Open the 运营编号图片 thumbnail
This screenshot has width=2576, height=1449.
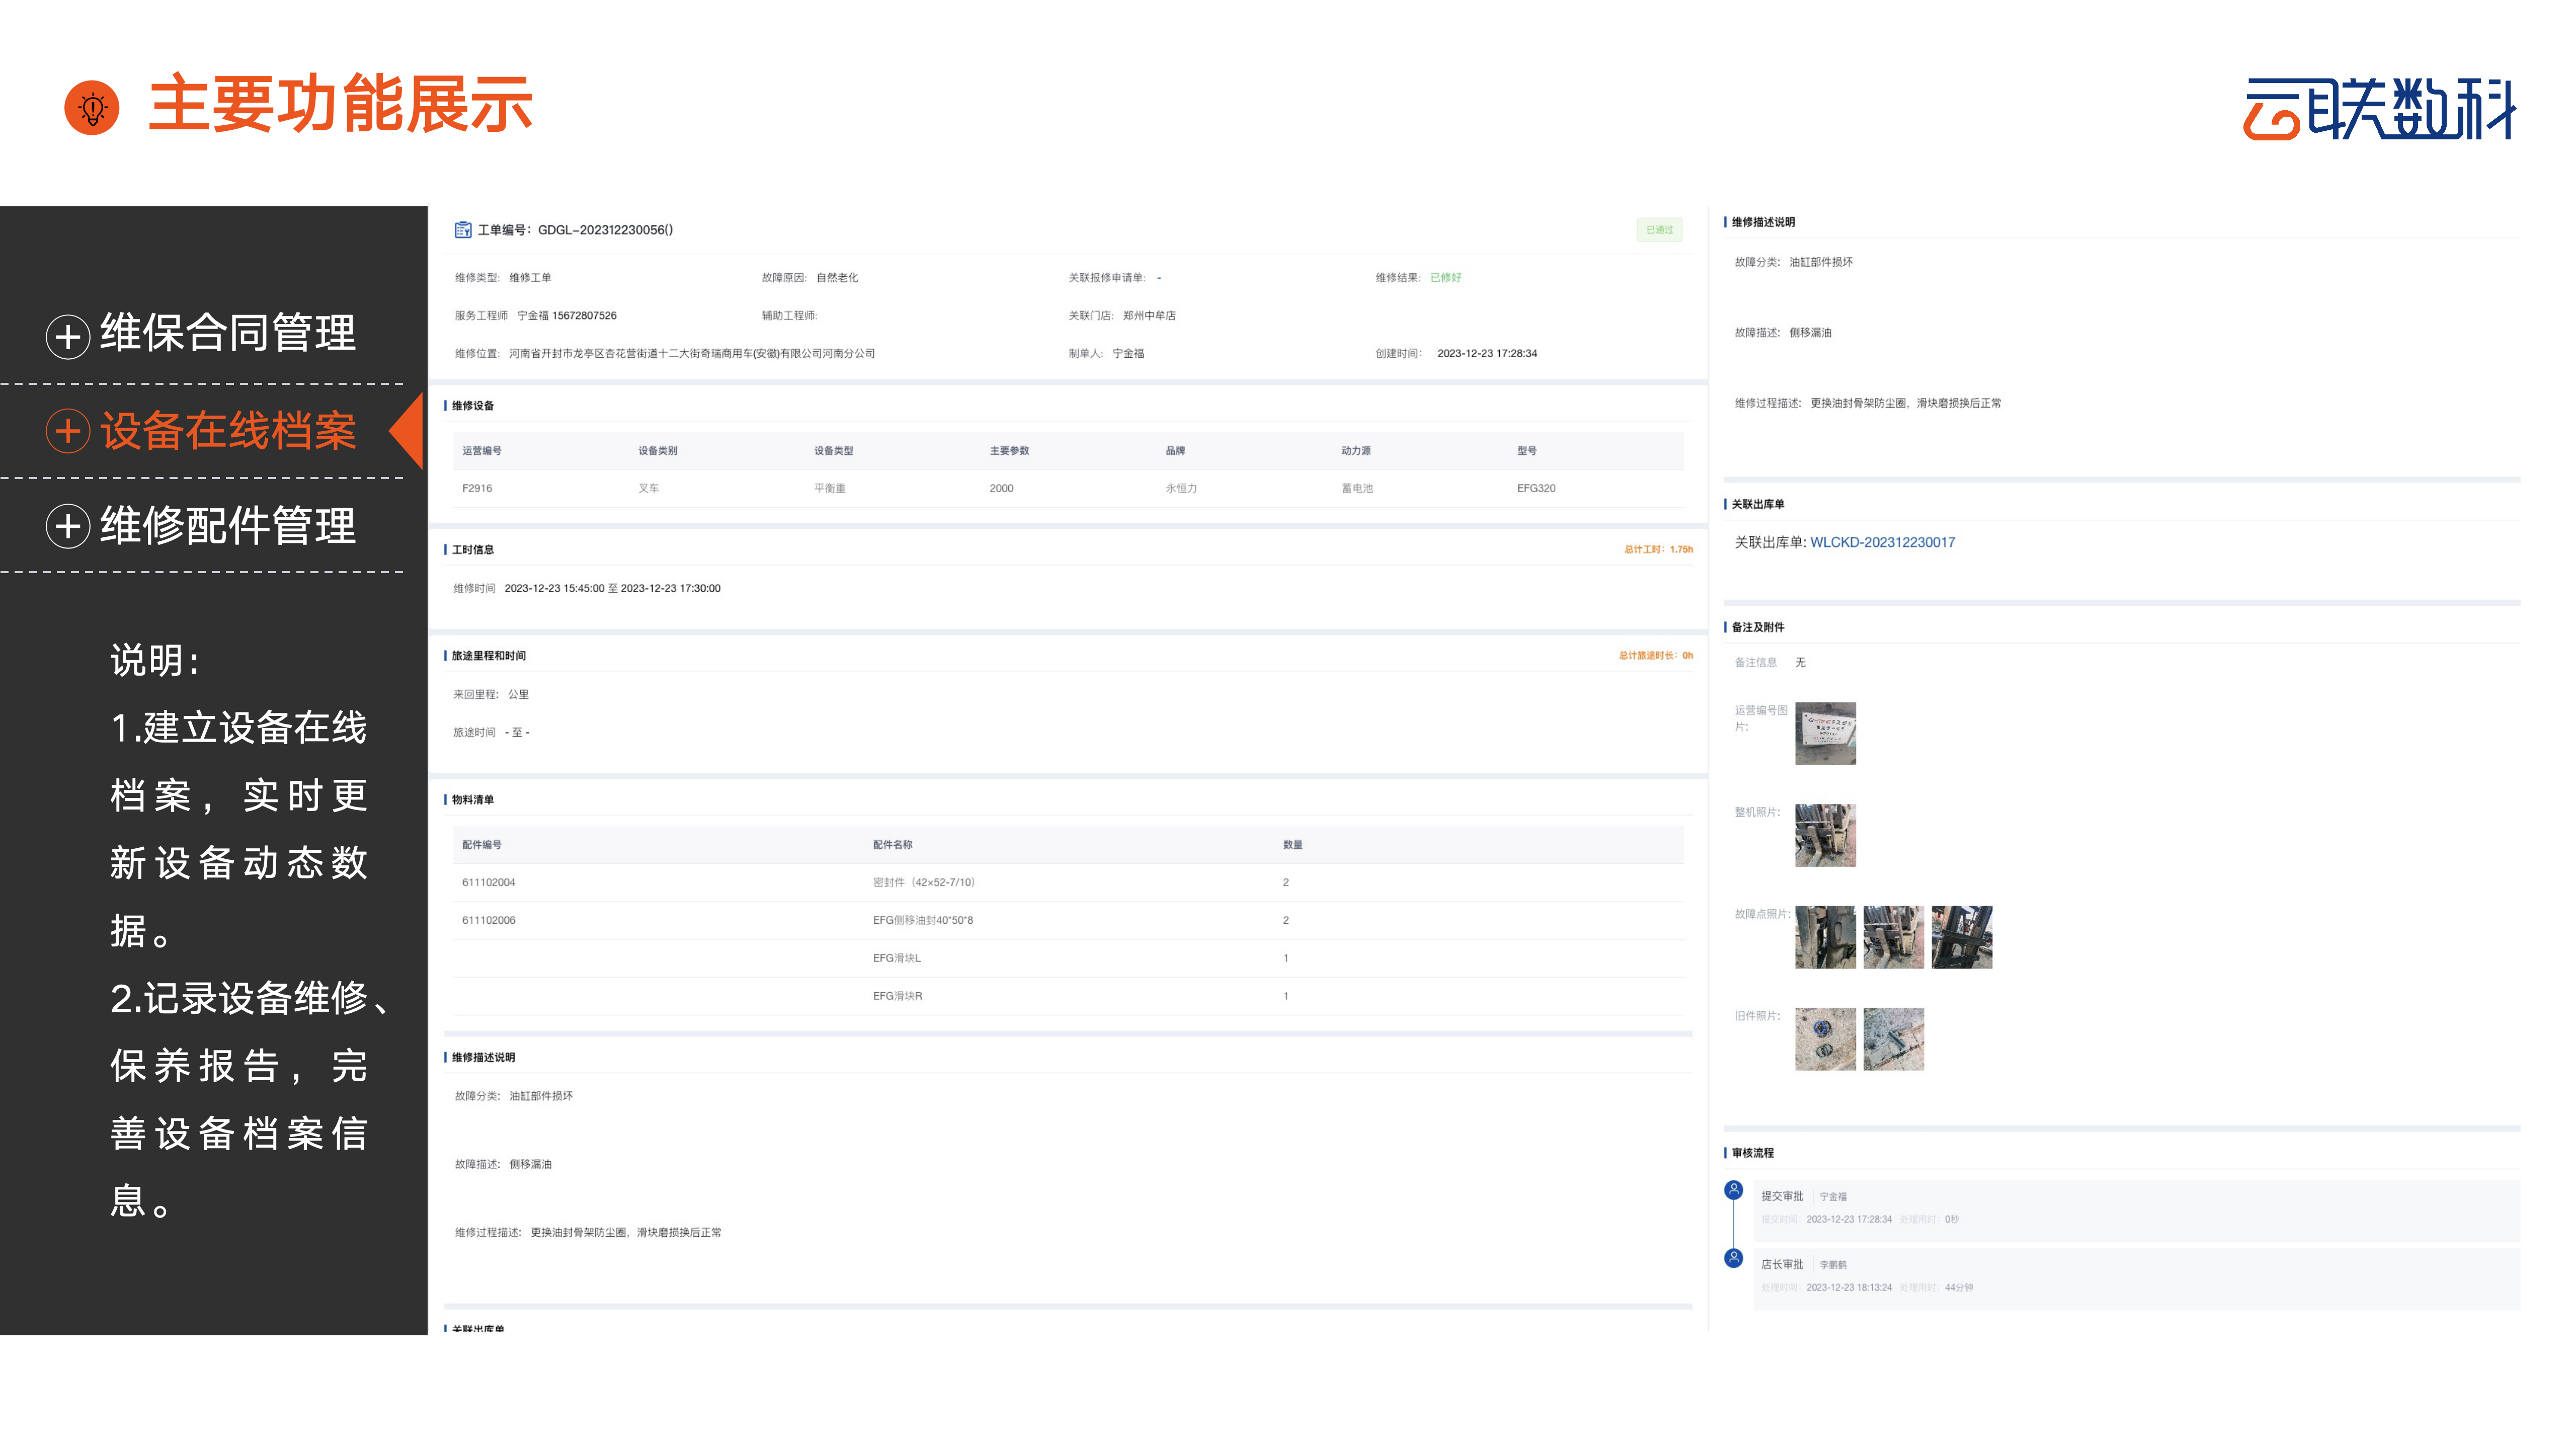(1825, 733)
